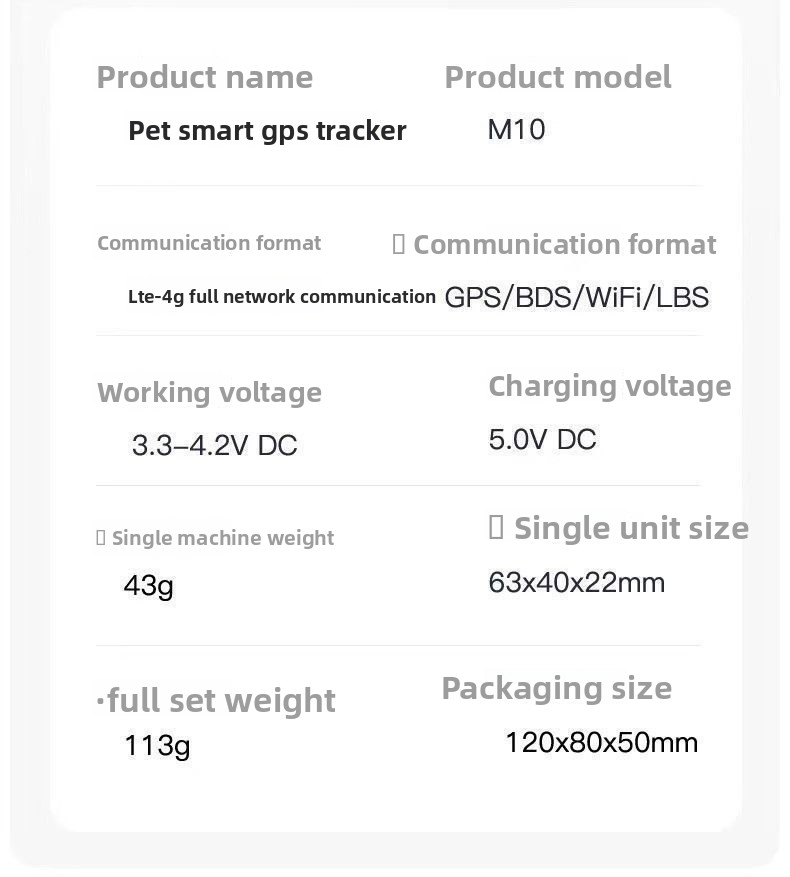Click the "Product name" heading
Screen dimensions: 790x877
tap(205, 77)
